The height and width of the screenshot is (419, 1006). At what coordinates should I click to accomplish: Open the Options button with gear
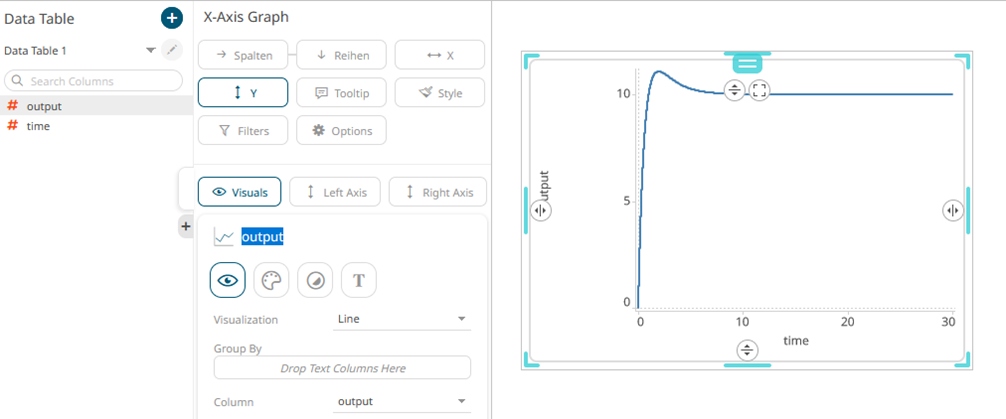(x=341, y=130)
